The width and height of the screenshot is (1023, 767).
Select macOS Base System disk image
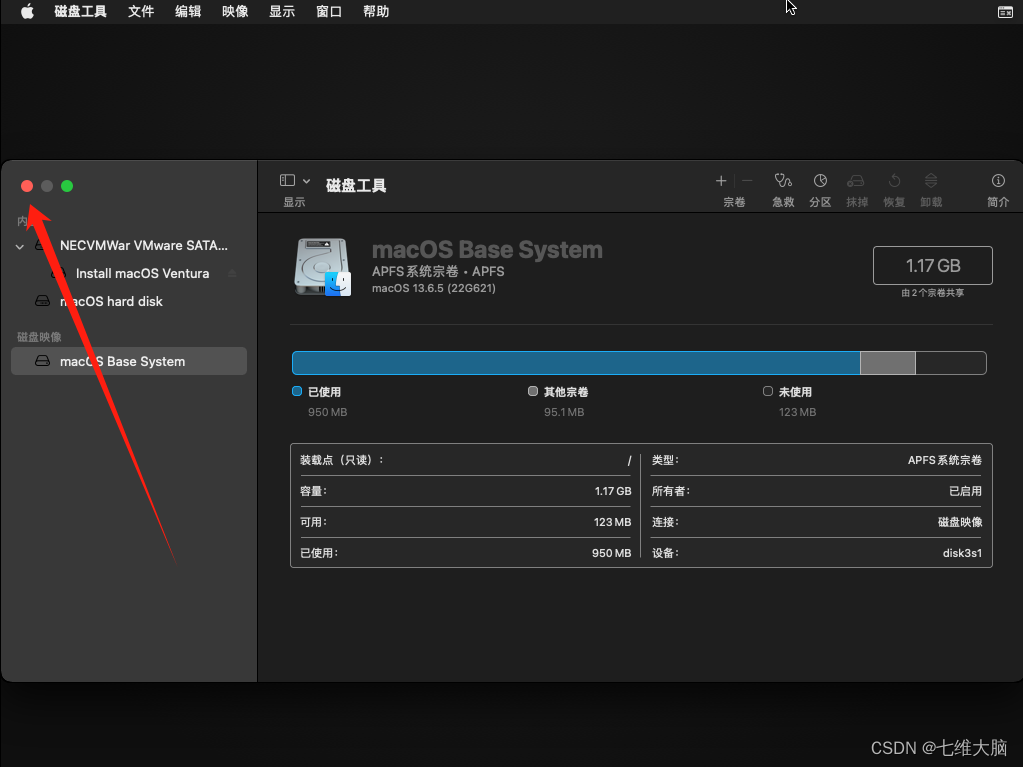click(x=129, y=361)
